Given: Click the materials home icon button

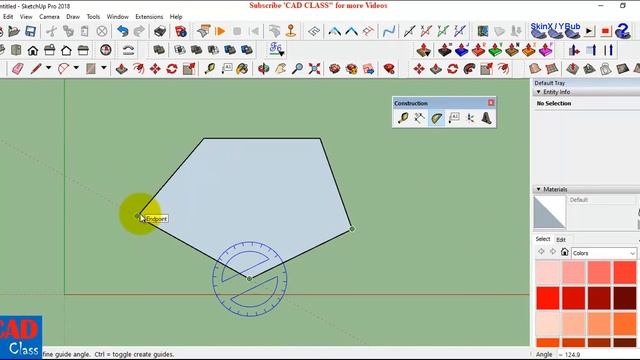Looking at the screenshot, I should 564,252.
